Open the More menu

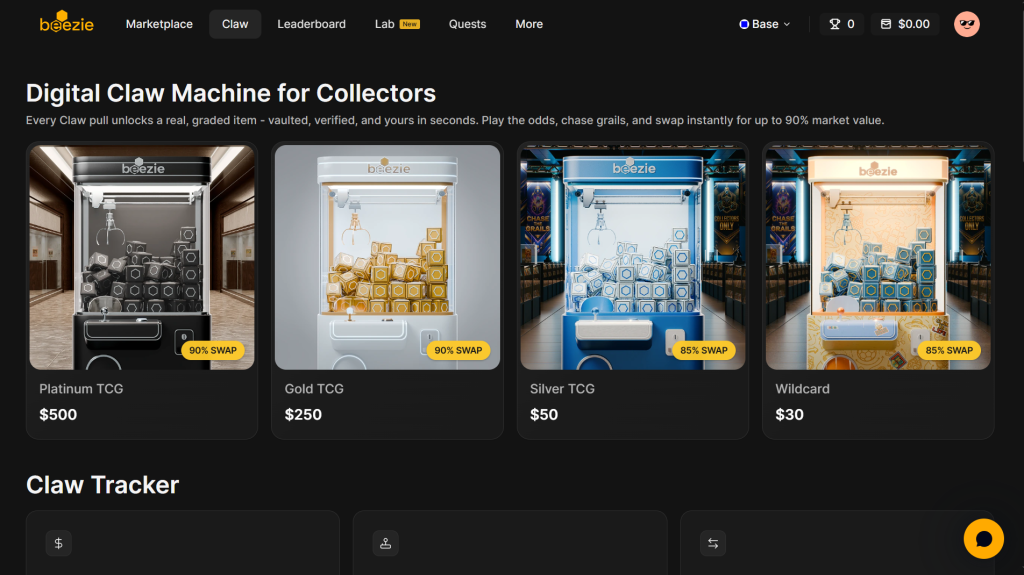tap(529, 24)
